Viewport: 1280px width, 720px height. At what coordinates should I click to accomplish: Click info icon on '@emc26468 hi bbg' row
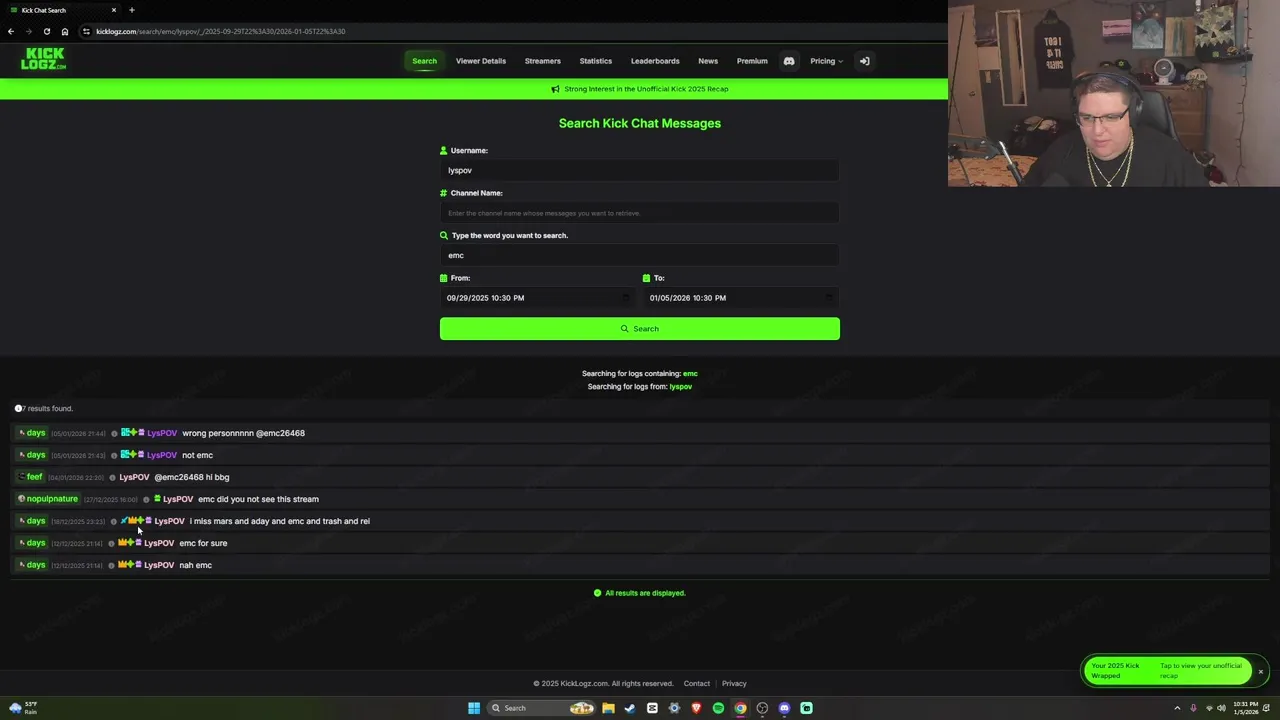point(112,477)
